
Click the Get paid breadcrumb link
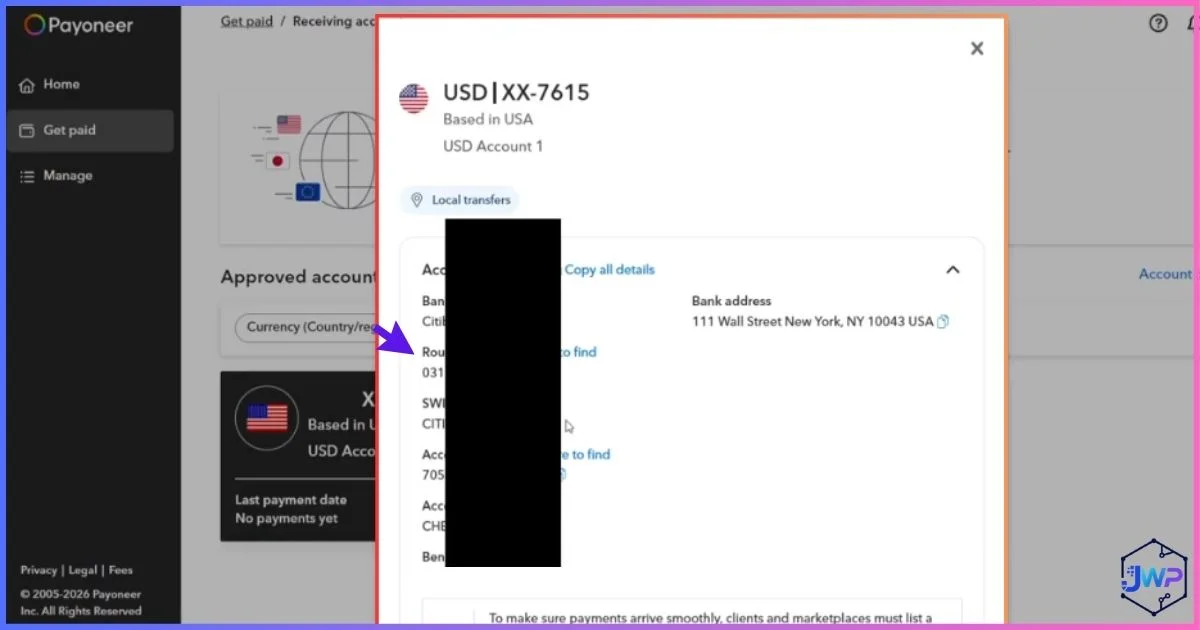coord(247,21)
